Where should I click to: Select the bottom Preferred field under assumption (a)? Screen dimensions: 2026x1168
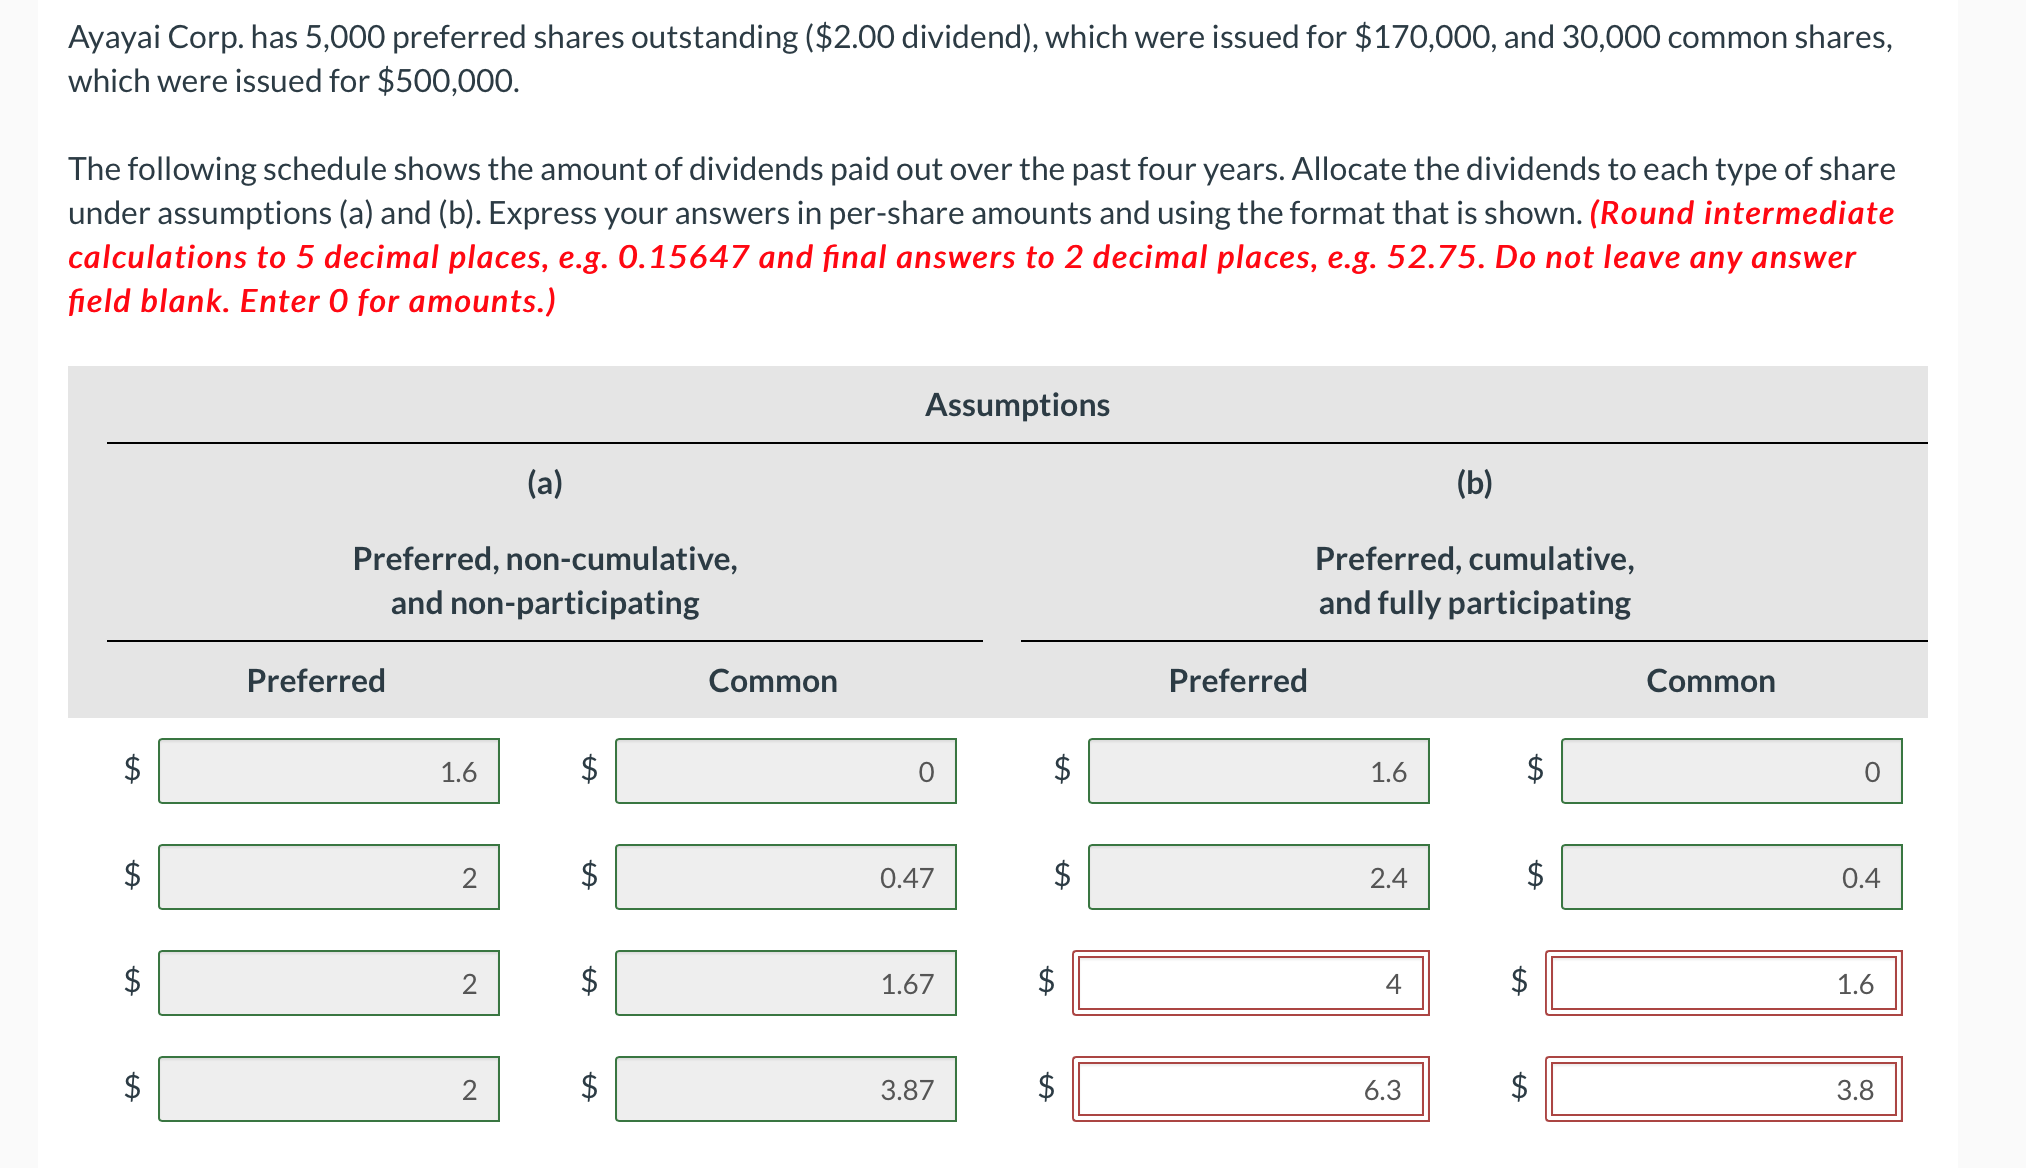[x=330, y=1089]
